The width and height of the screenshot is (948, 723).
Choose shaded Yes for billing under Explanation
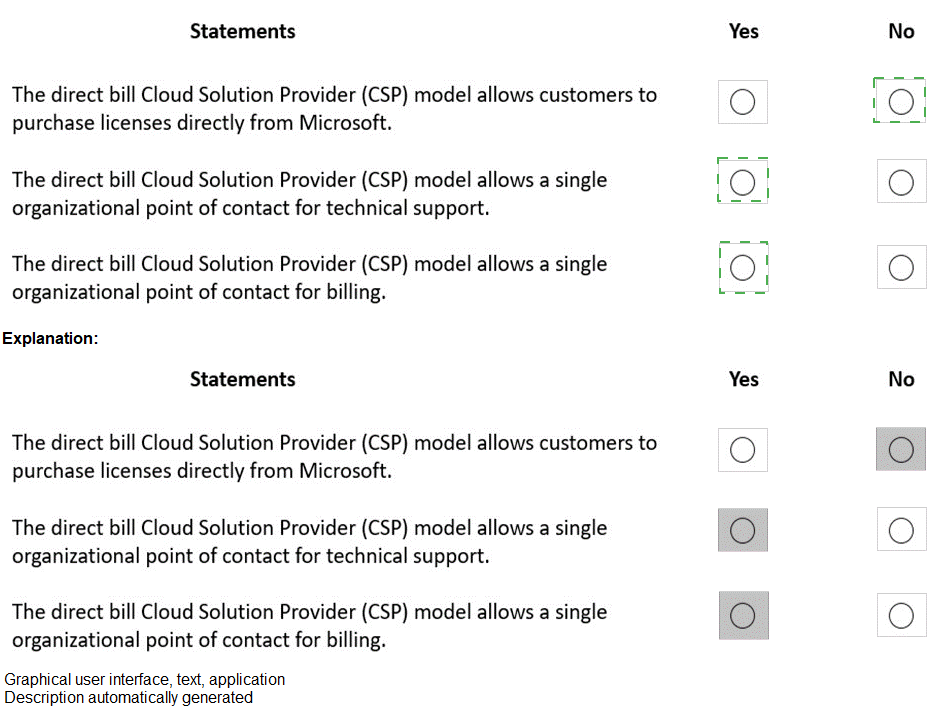click(x=742, y=616)
